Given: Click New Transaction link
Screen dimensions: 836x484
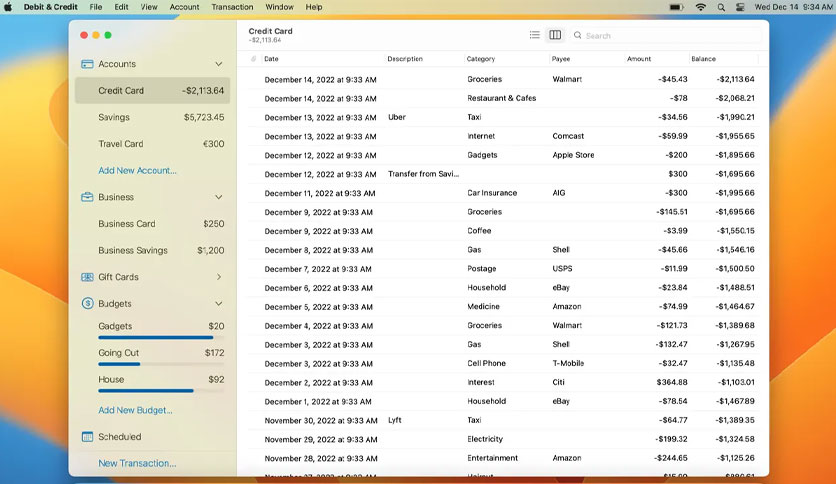Looking at the screenshot, I should tap(137, 463).
